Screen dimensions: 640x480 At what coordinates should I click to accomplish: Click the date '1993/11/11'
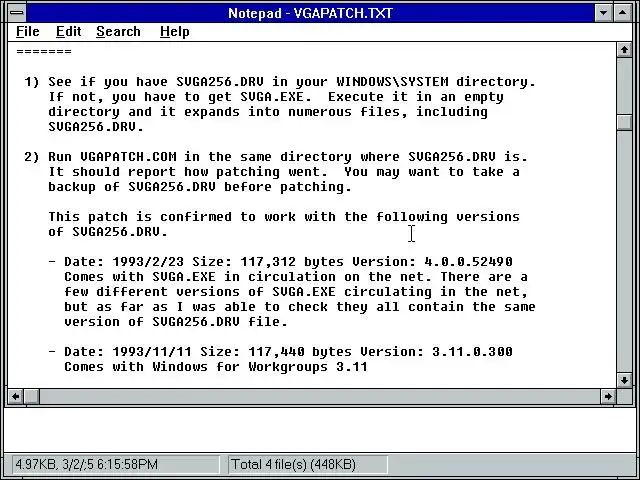[152, 352]
